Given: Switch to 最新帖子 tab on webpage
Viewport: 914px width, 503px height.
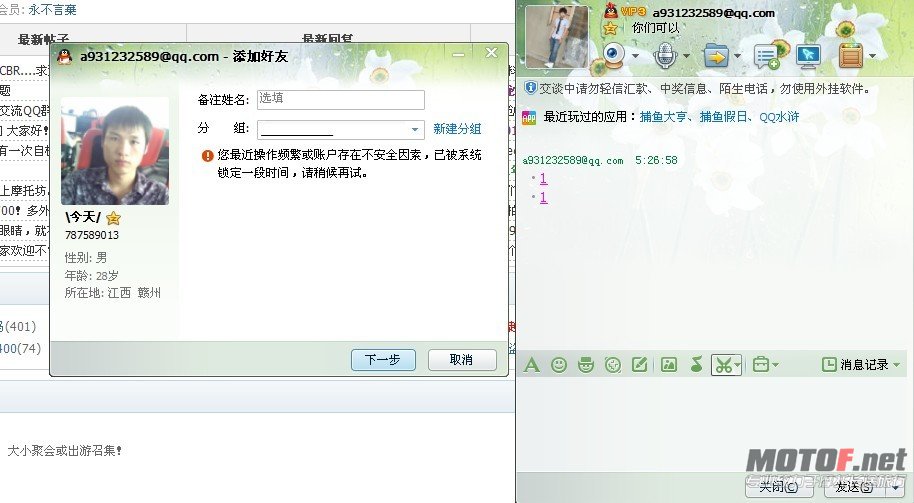Looking at the screenshot, I should click(x=44, y=39).
